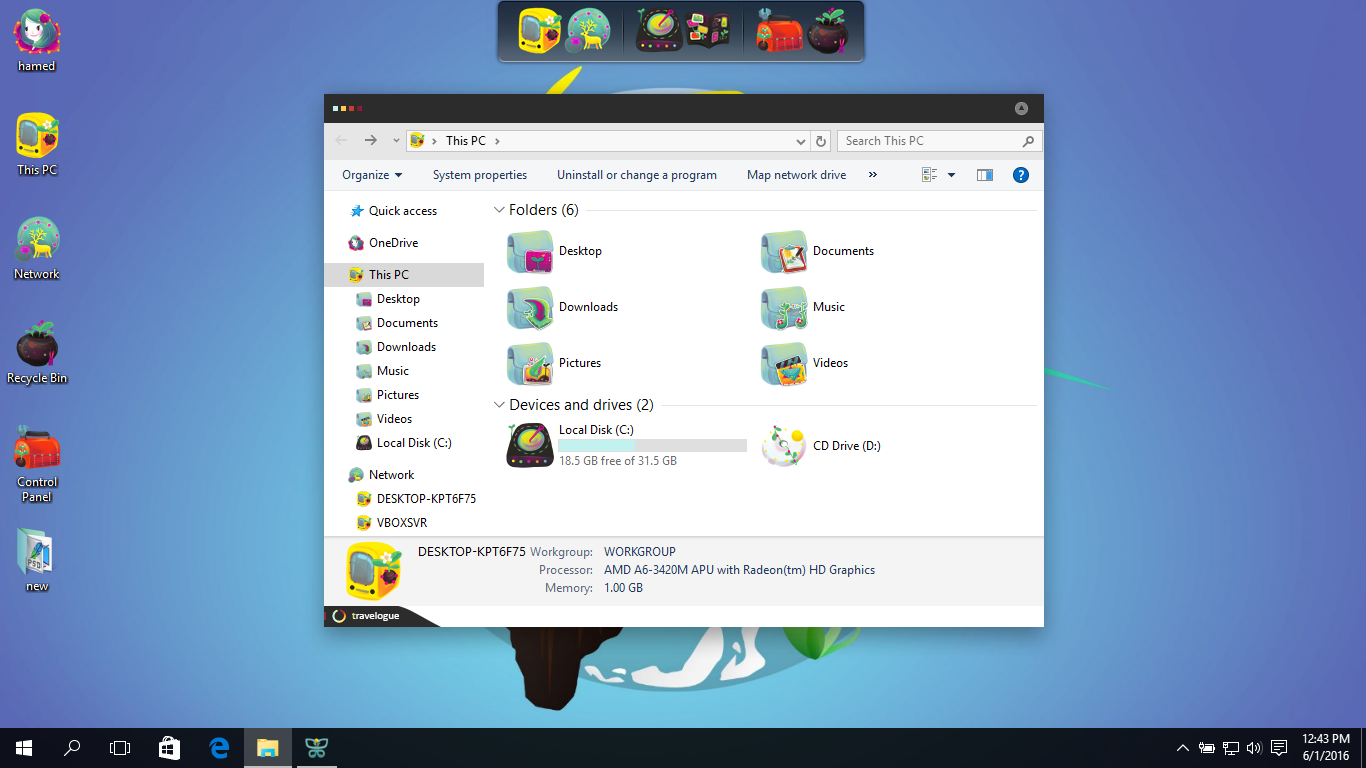Collapse the Devices and drives group
This screenshot has height=768, width=1366.
pyautogui.click(x=499, y=405)
